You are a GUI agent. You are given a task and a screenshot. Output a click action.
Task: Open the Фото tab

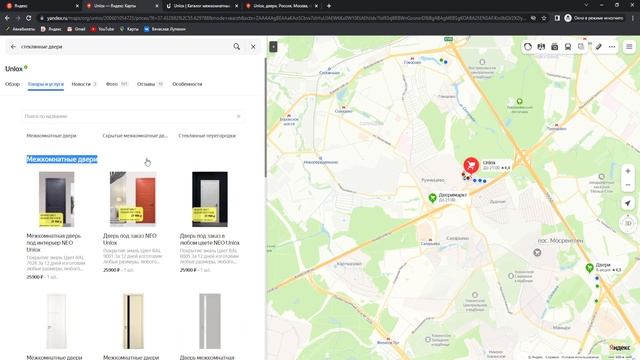coord(117,84)
